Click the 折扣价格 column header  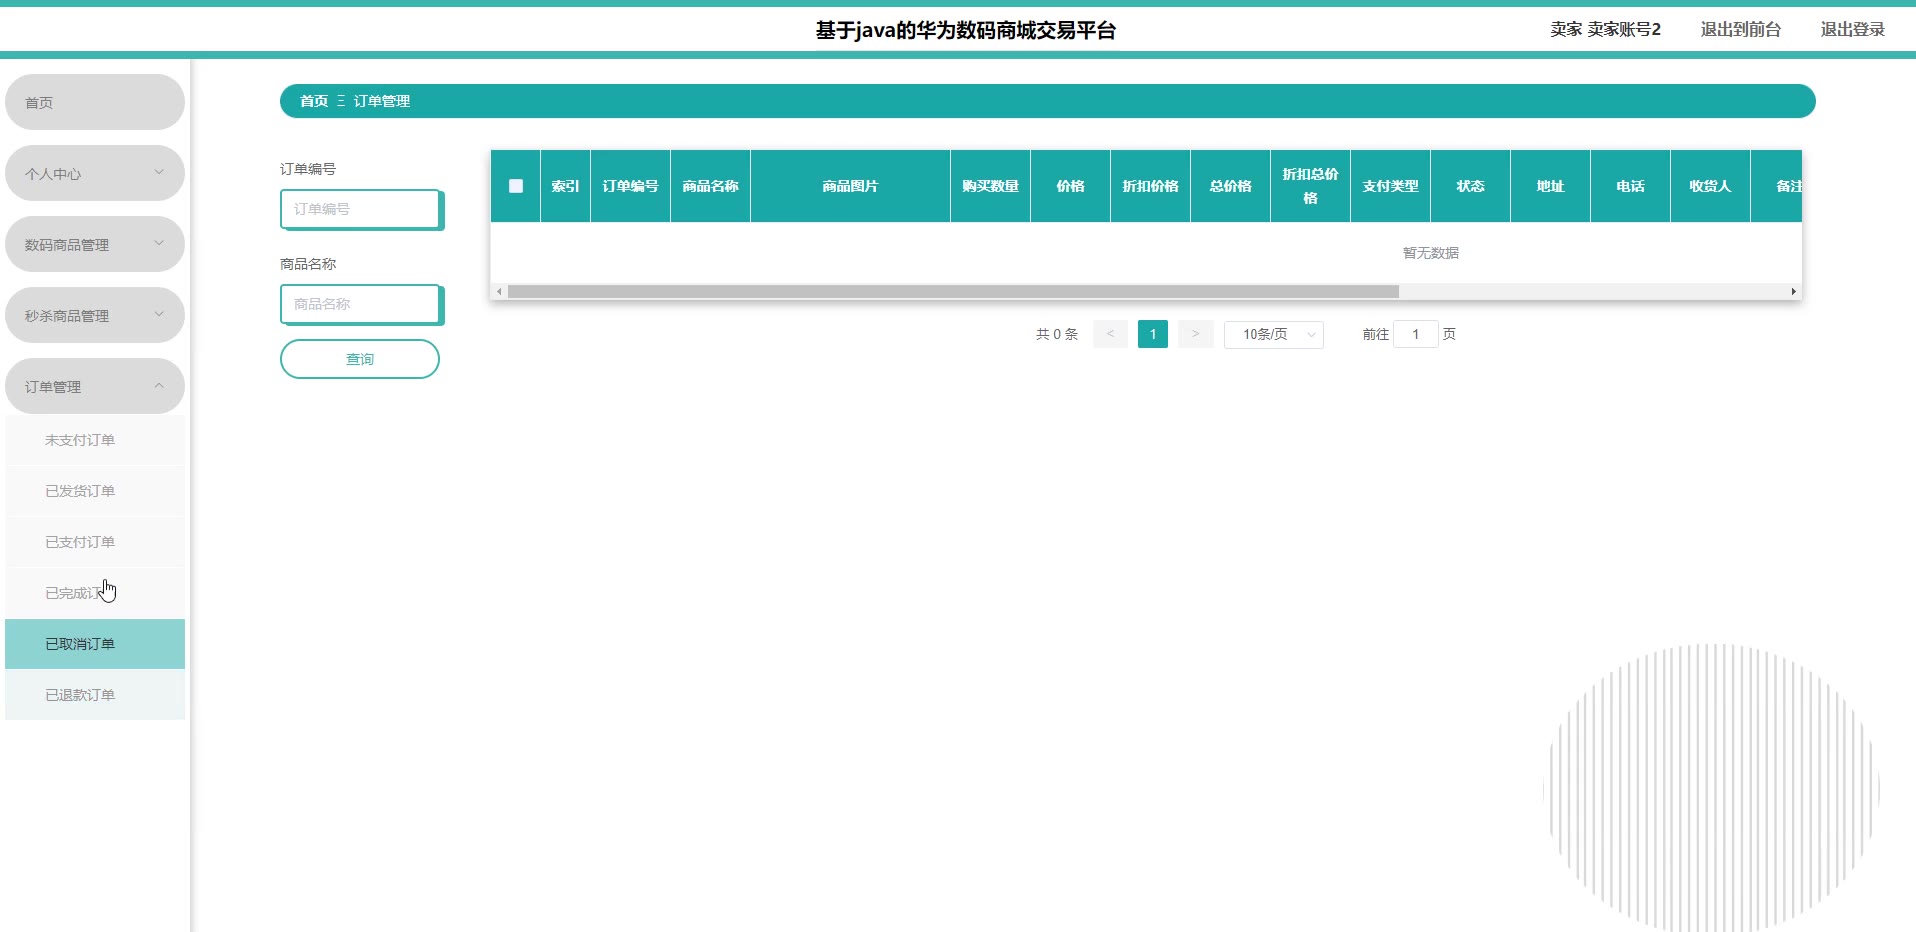pos(1150,186)
